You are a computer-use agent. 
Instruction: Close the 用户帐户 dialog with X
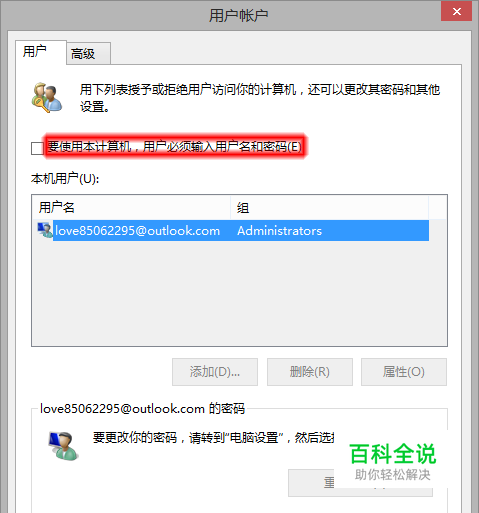[x=456, y=12]
